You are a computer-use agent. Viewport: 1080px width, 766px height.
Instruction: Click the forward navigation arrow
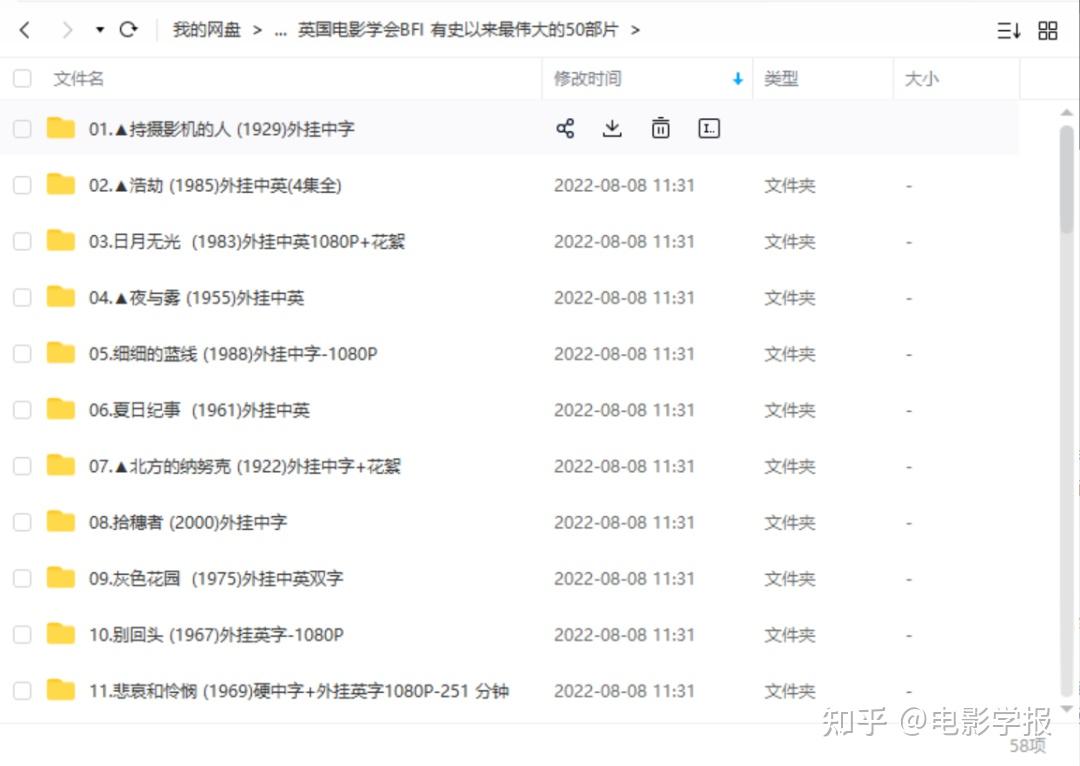coord(67,30)
